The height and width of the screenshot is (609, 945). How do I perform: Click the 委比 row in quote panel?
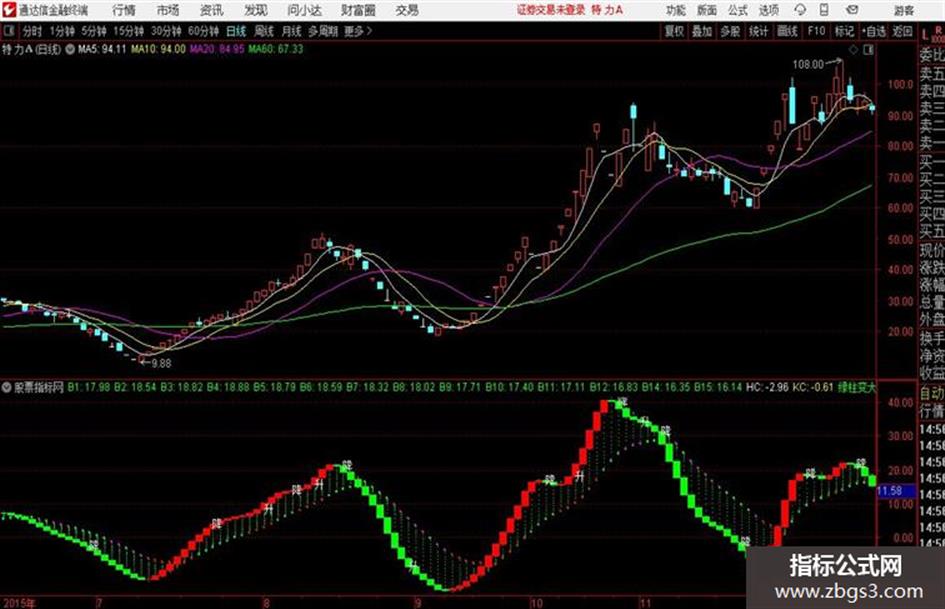coord(932,55)
